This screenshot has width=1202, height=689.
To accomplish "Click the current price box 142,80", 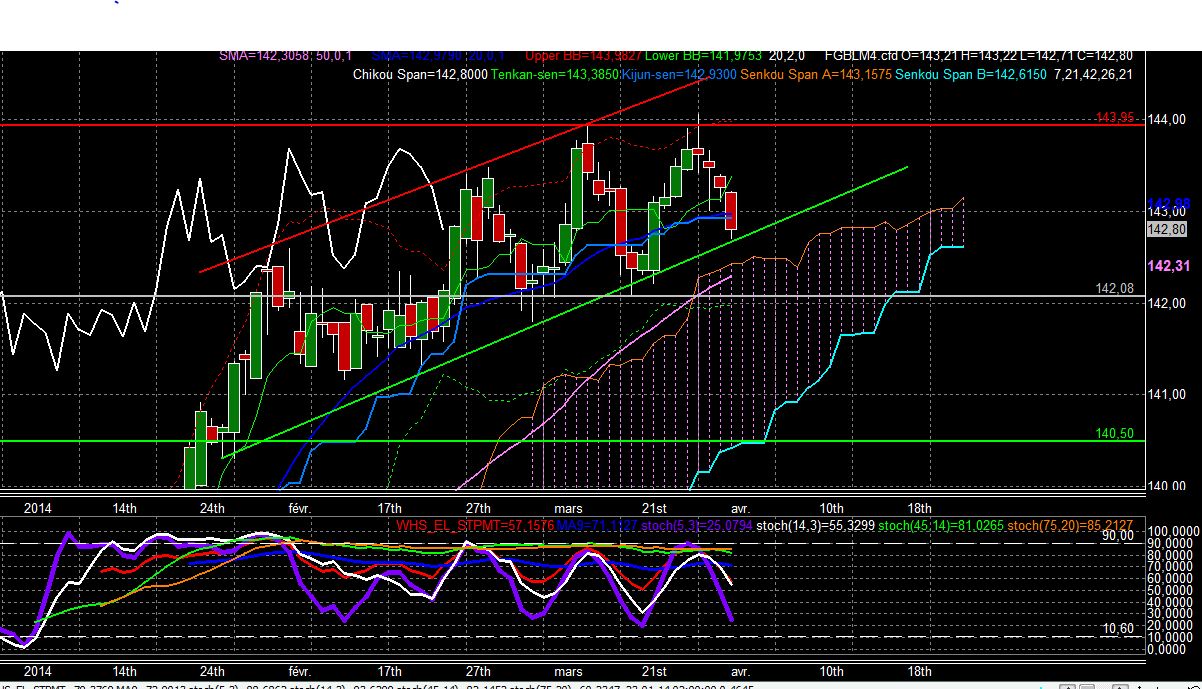I will click(x=1166, y=230).
